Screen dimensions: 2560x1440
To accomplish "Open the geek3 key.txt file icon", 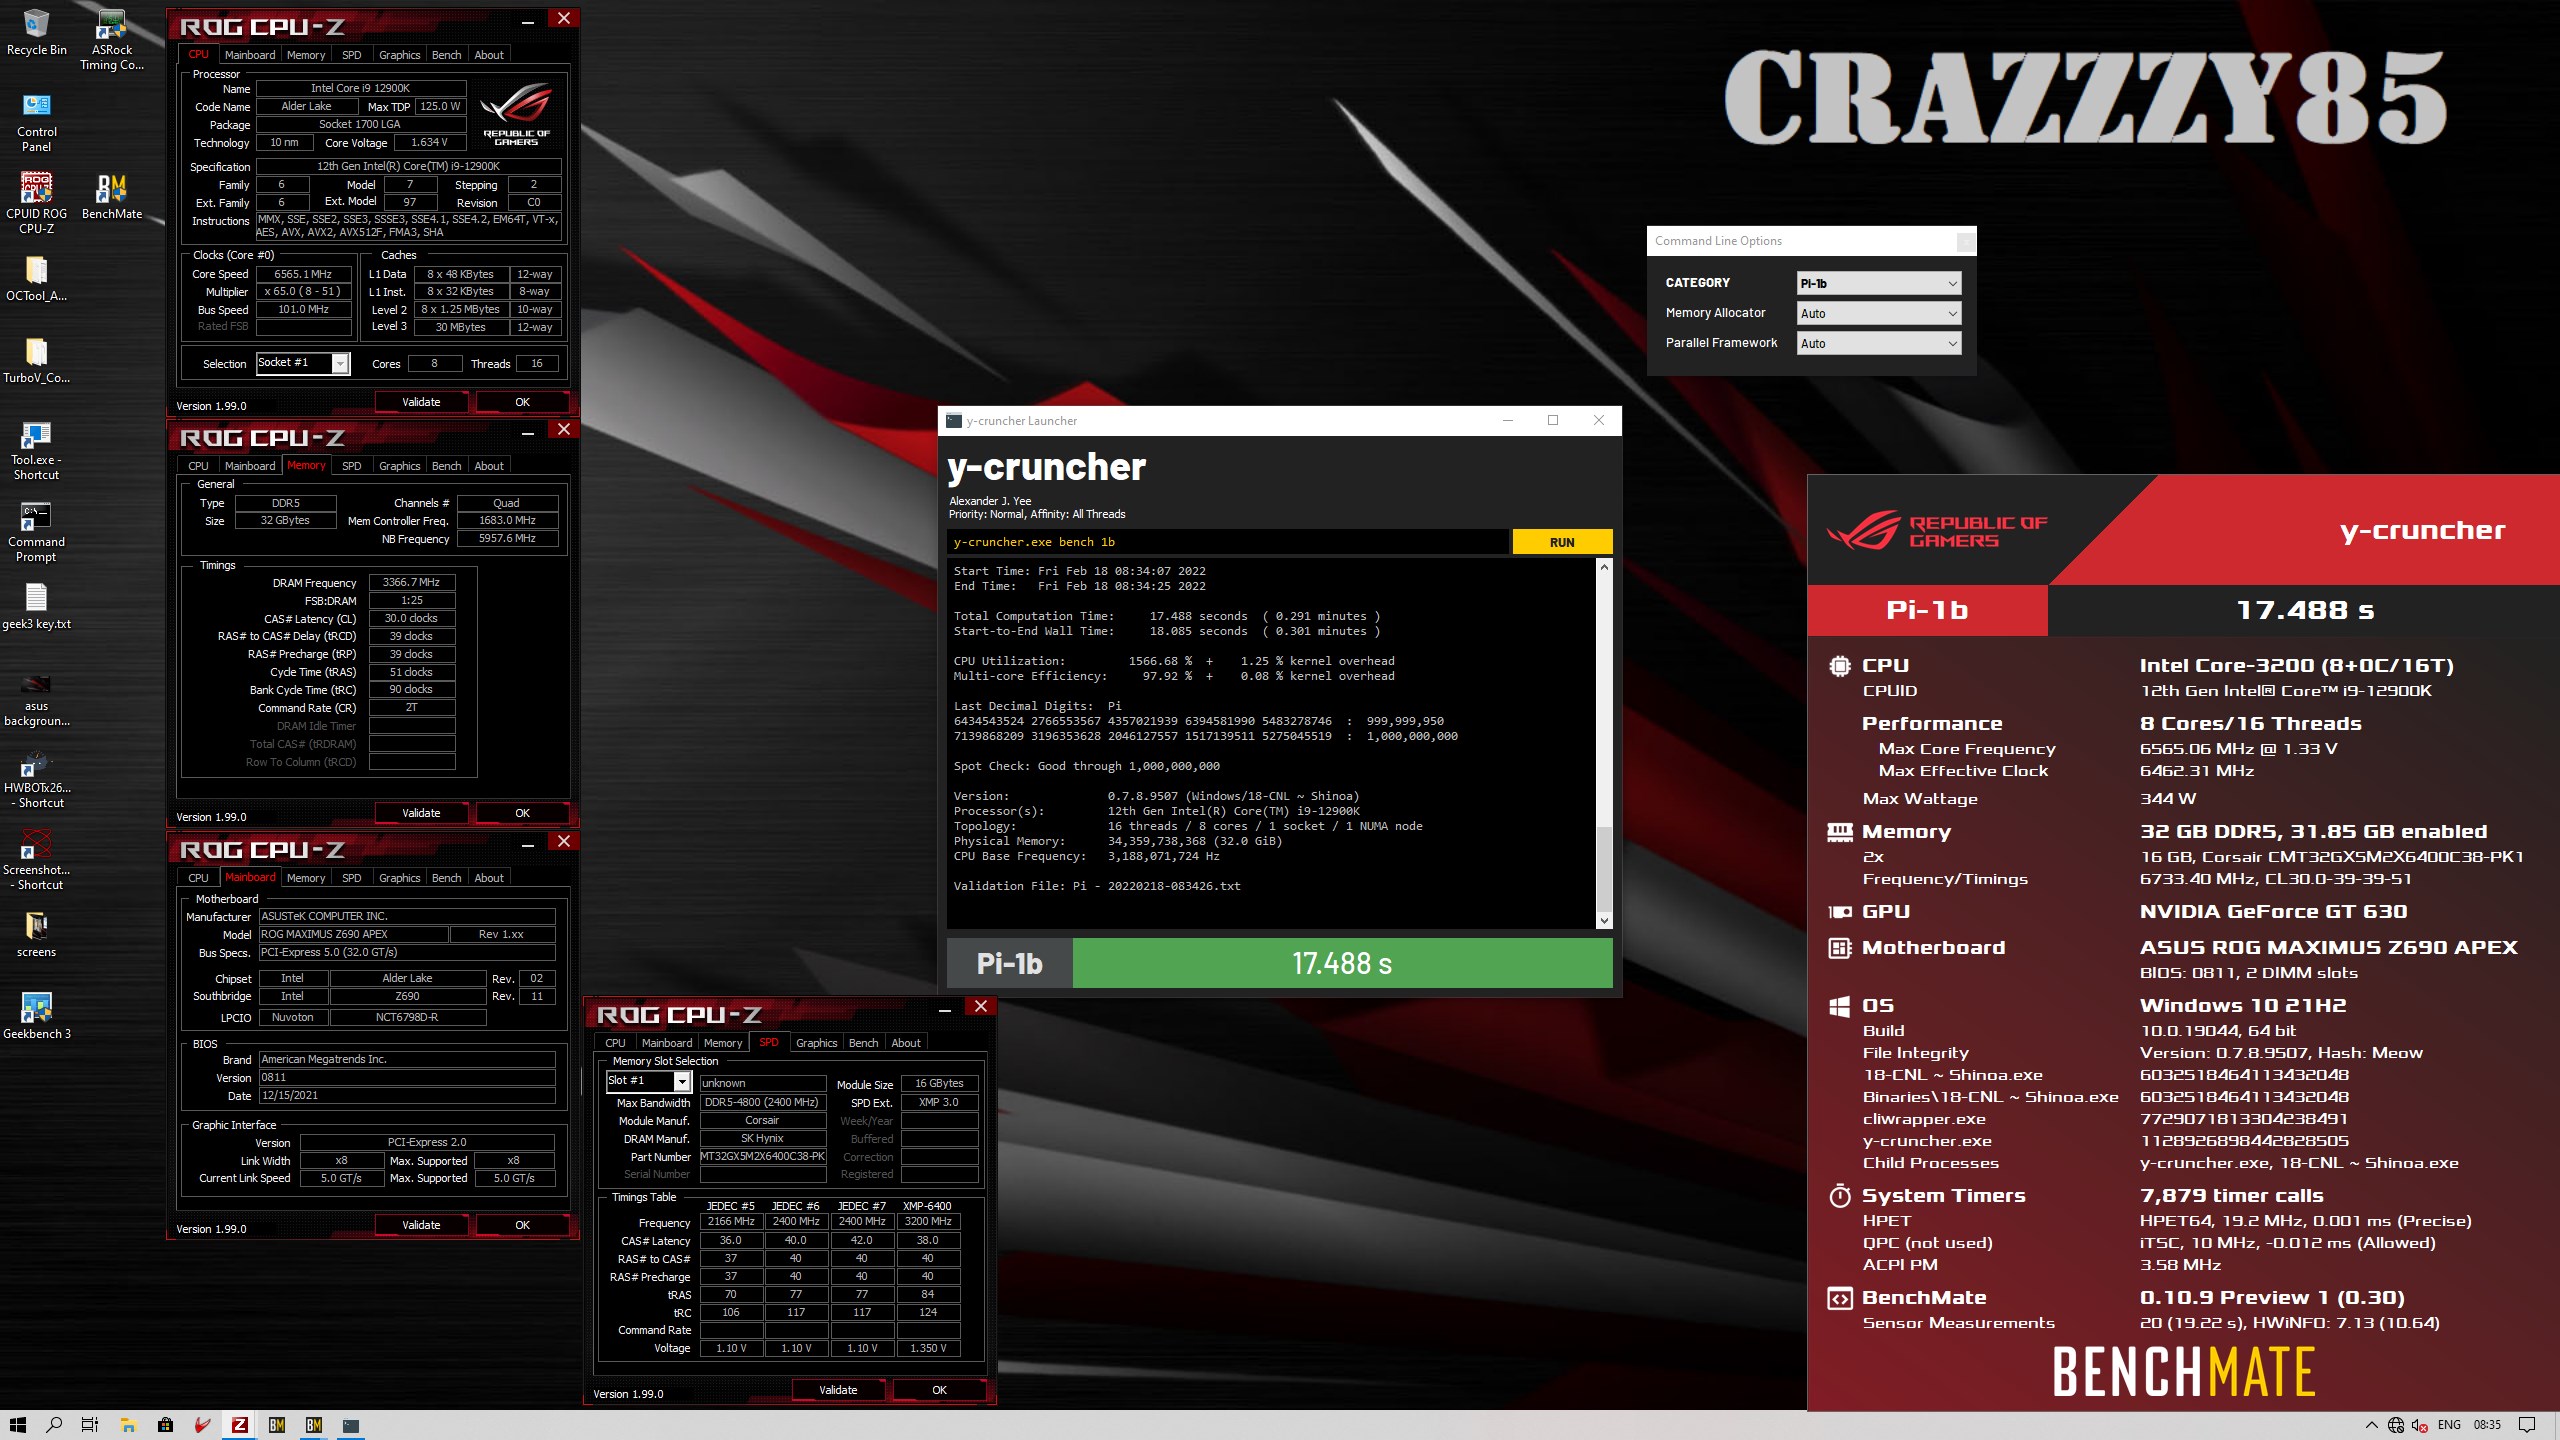I will pyautogui.click(x=36, y=606).
